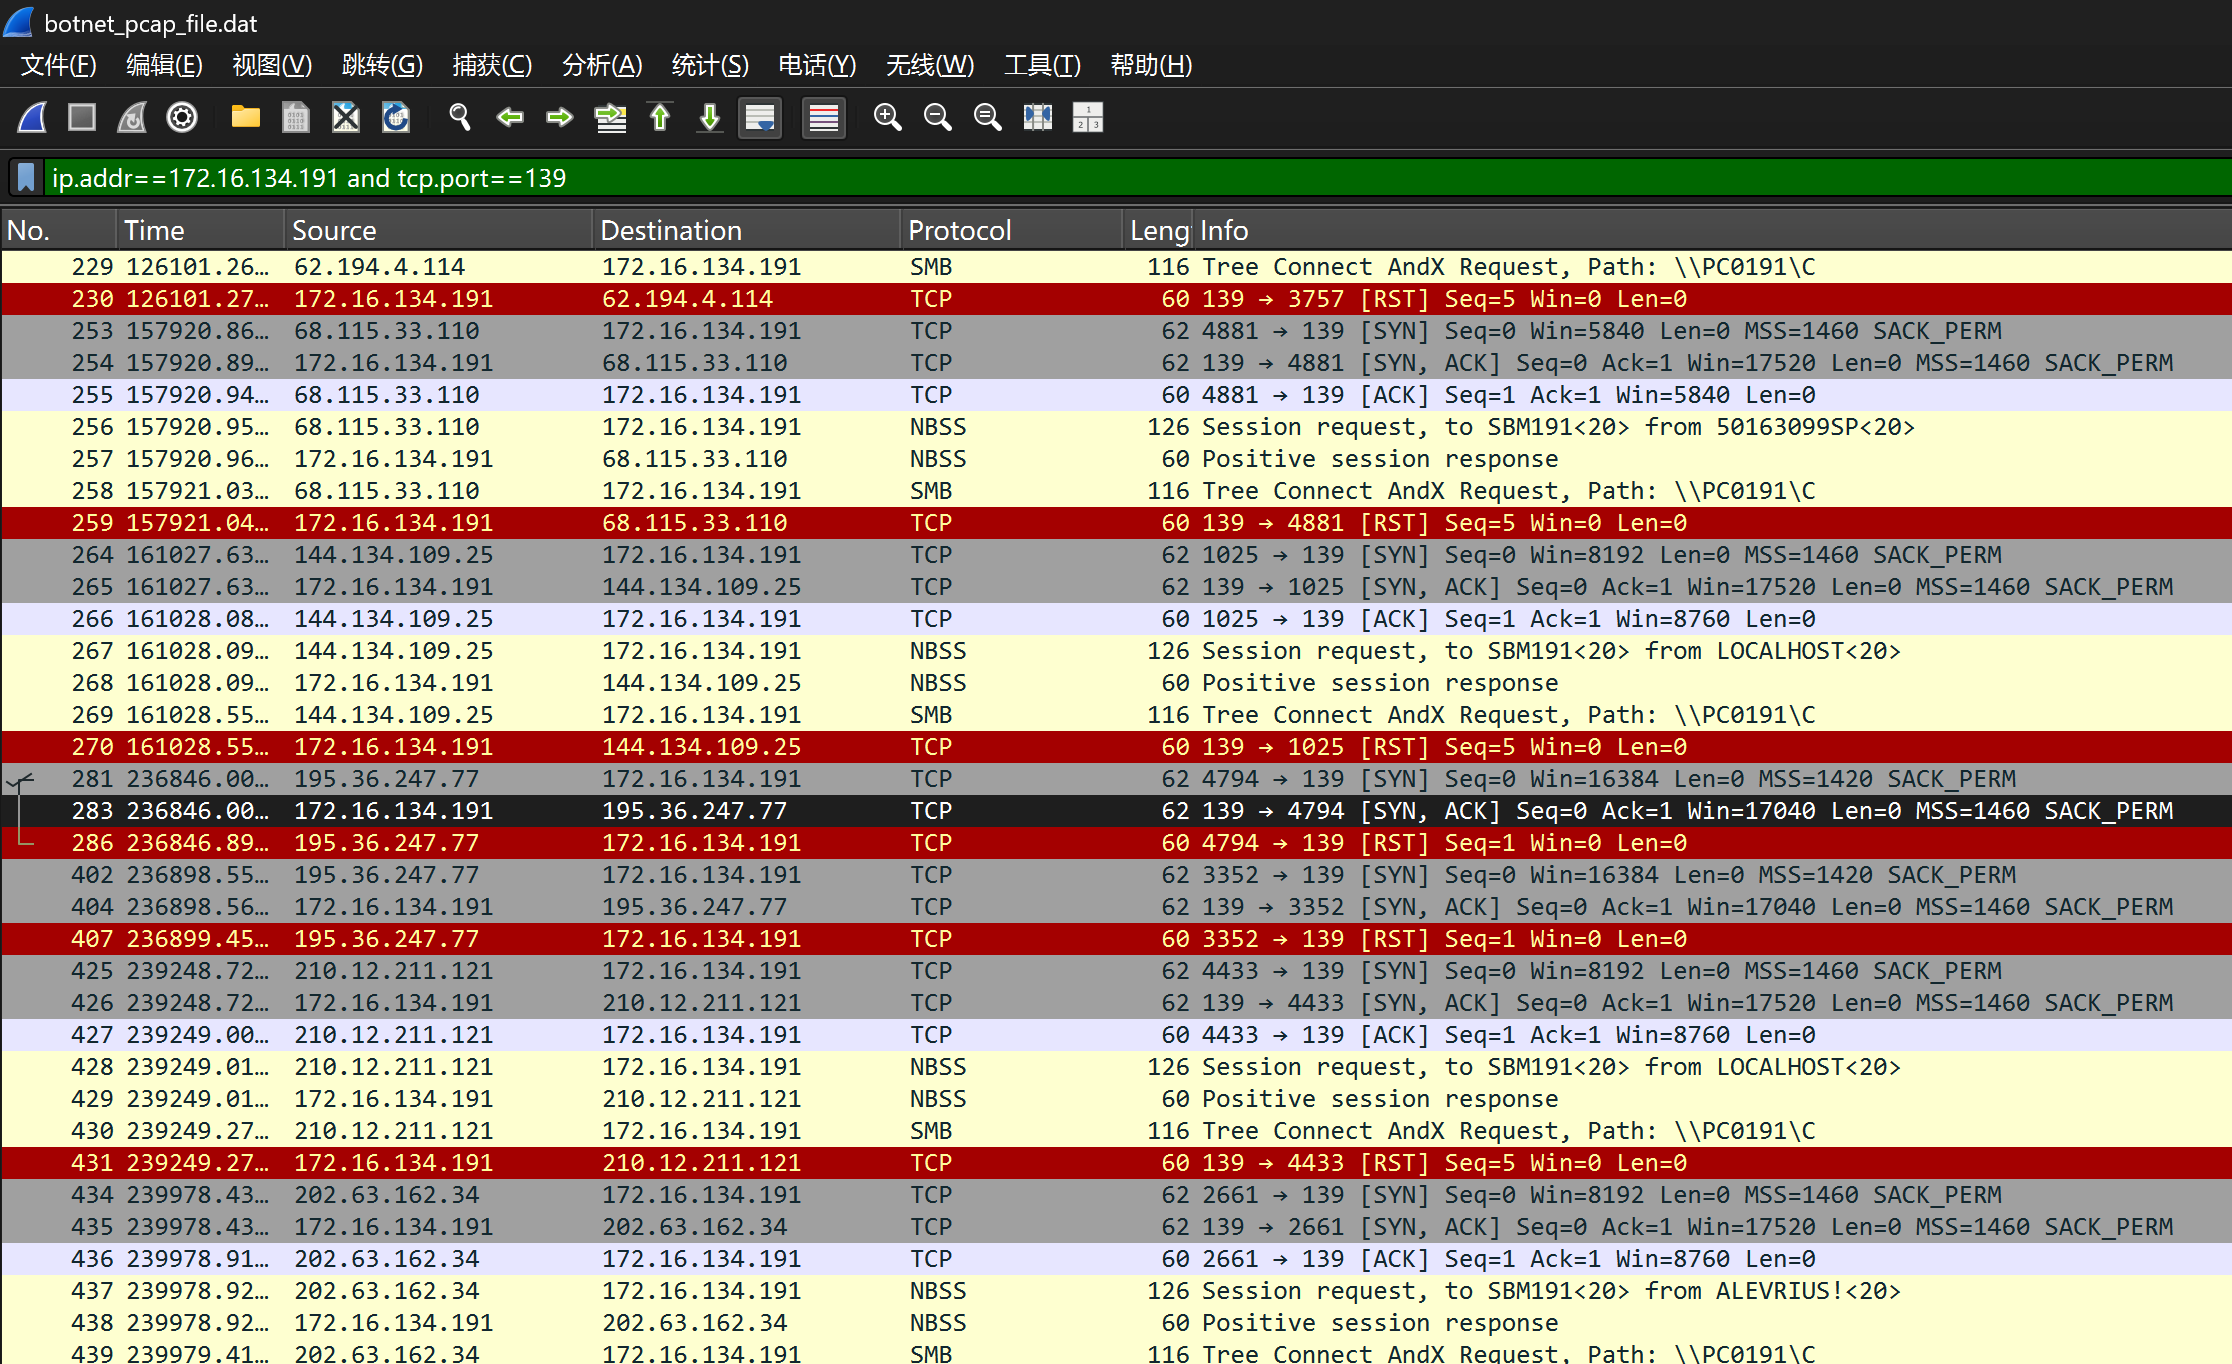This screenshot has width=2232, height=1364.
Task: Sort packets by the Time column header
Action: coord(154,231)
